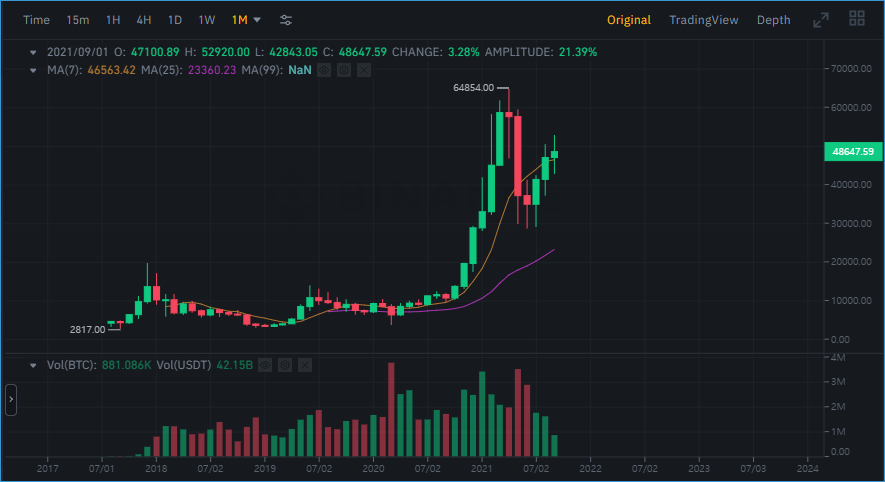Viewport: 885px width, 482px height.
Task: Hide the MA indicator with eye icon
Action: tap(324, 70)
